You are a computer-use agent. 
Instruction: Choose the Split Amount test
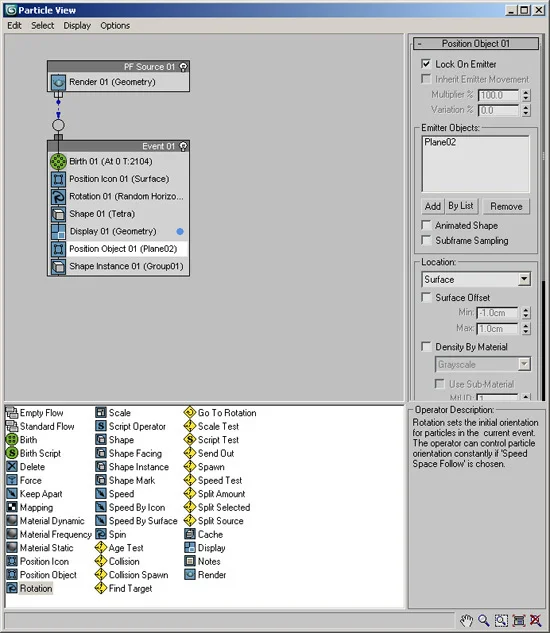(x=215, y=494)
